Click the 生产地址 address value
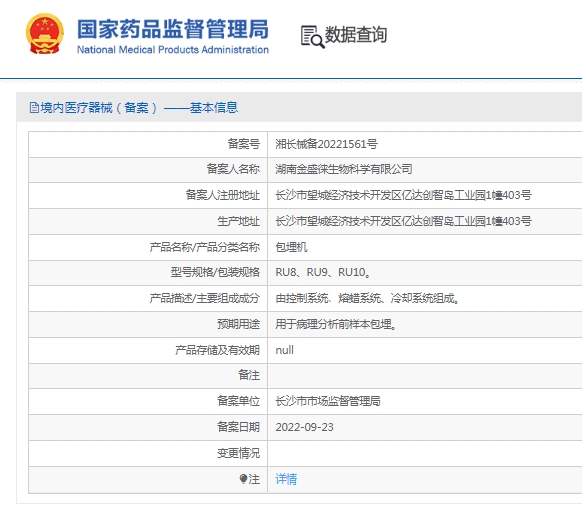Image resolution: width=582 pixels, height=512 pixels. [403, 221]
